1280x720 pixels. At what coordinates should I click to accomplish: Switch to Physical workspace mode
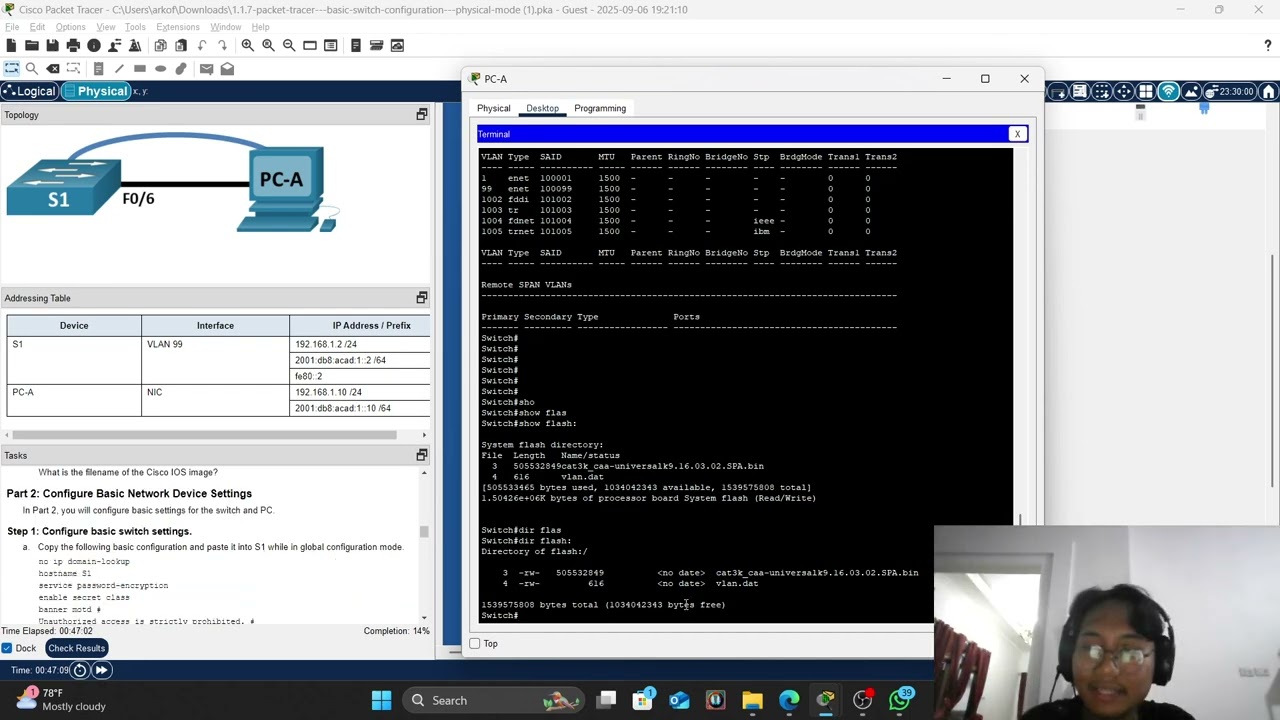96,91
